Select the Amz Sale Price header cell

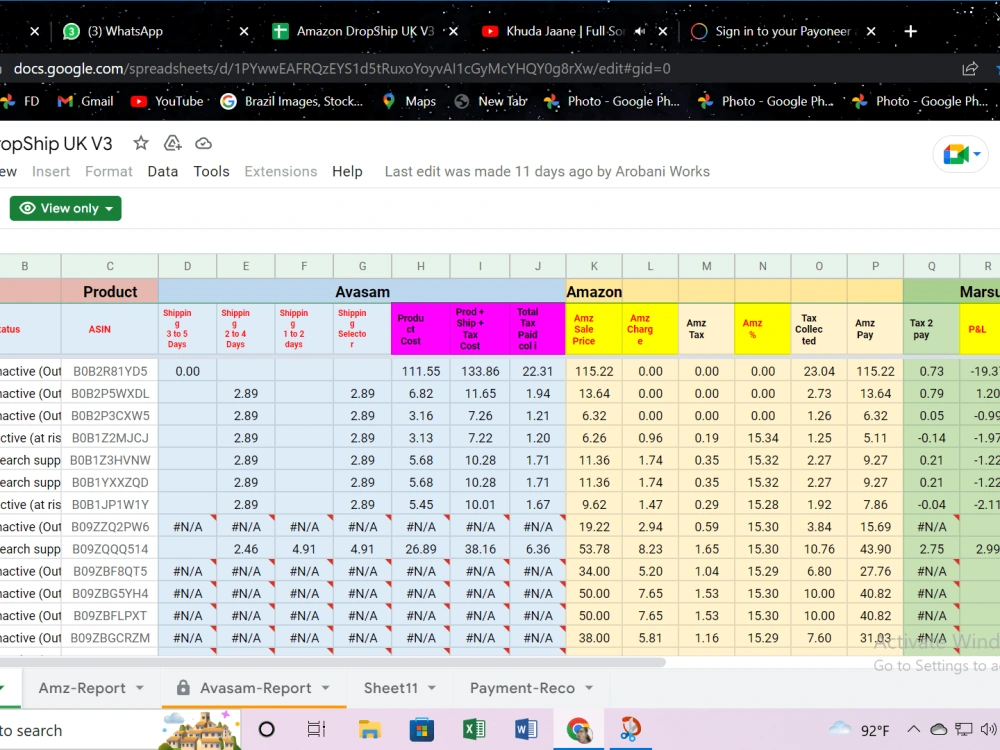click(x=594, y=329)
